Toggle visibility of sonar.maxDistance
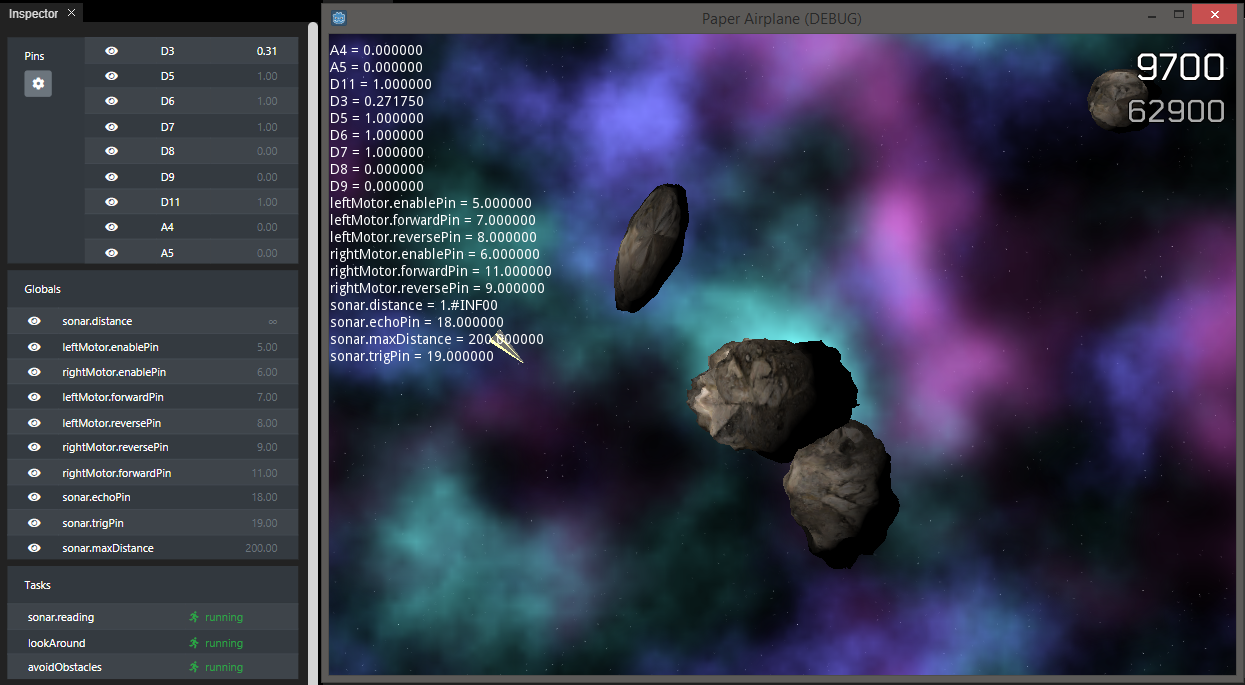Screen dimensions: 1245x685 [x=34, y=547]
